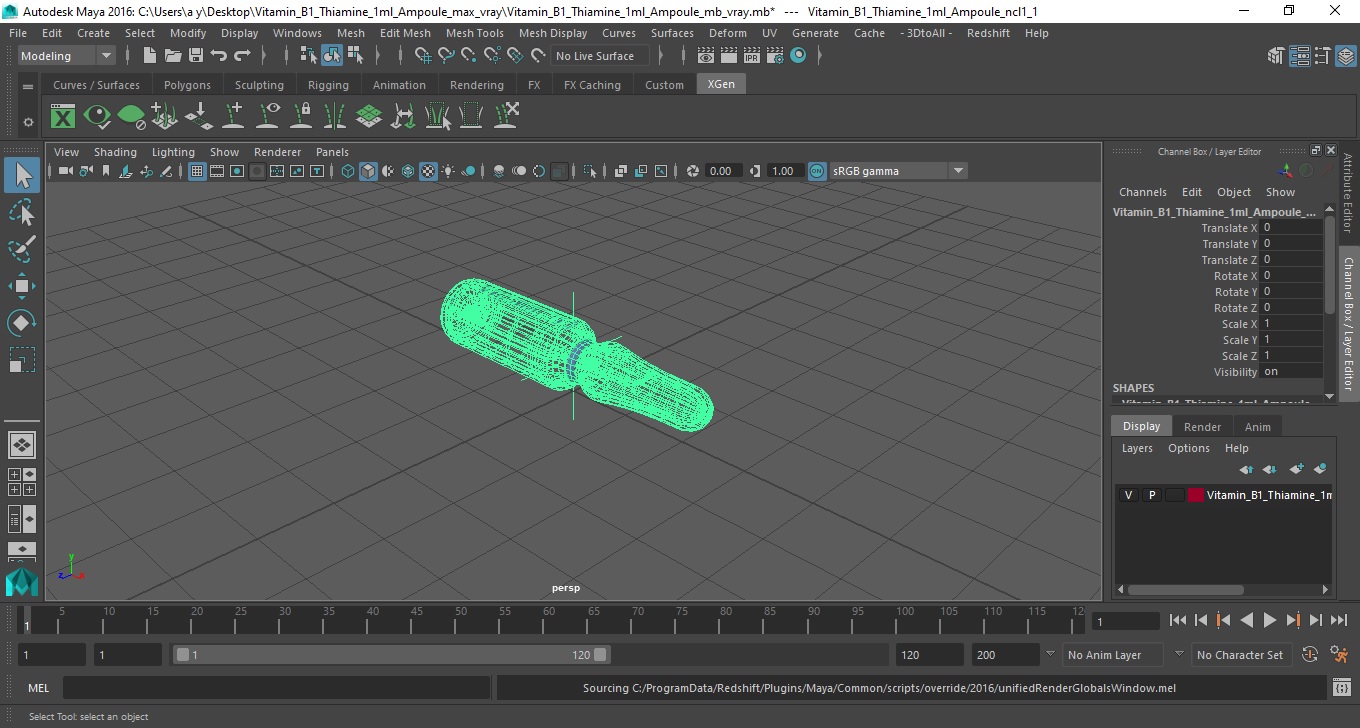1360x728 pixels.
Task: Click No Live Surface button
Action: (x=599, y=56)
